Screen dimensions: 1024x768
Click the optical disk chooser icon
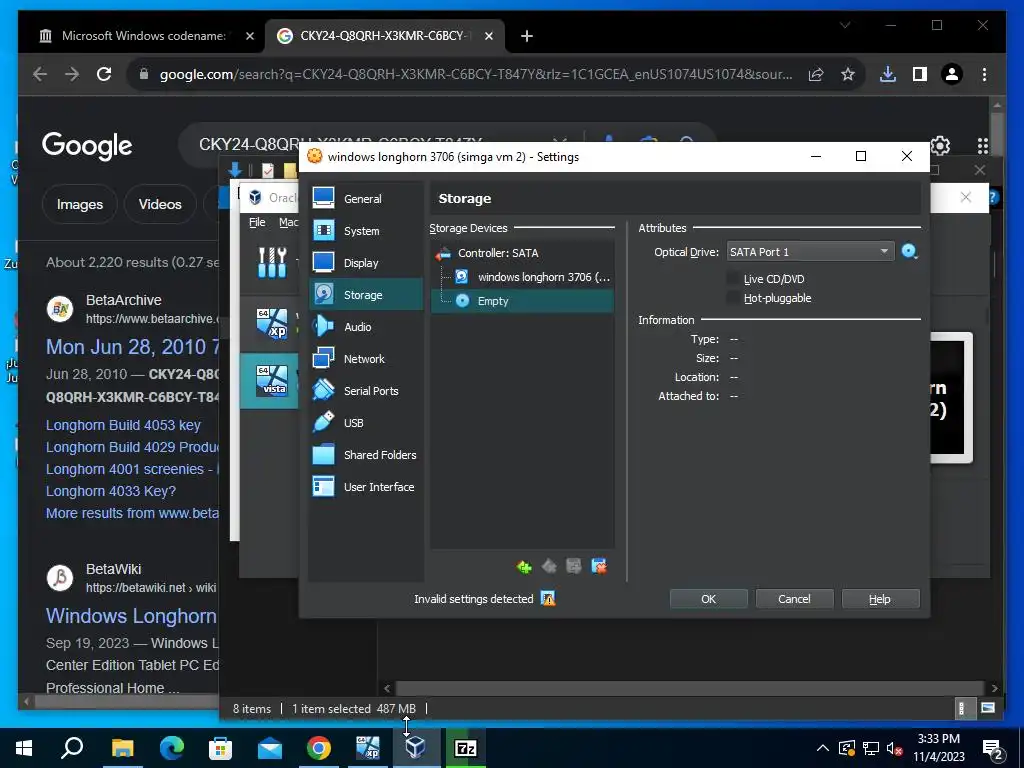909,251
